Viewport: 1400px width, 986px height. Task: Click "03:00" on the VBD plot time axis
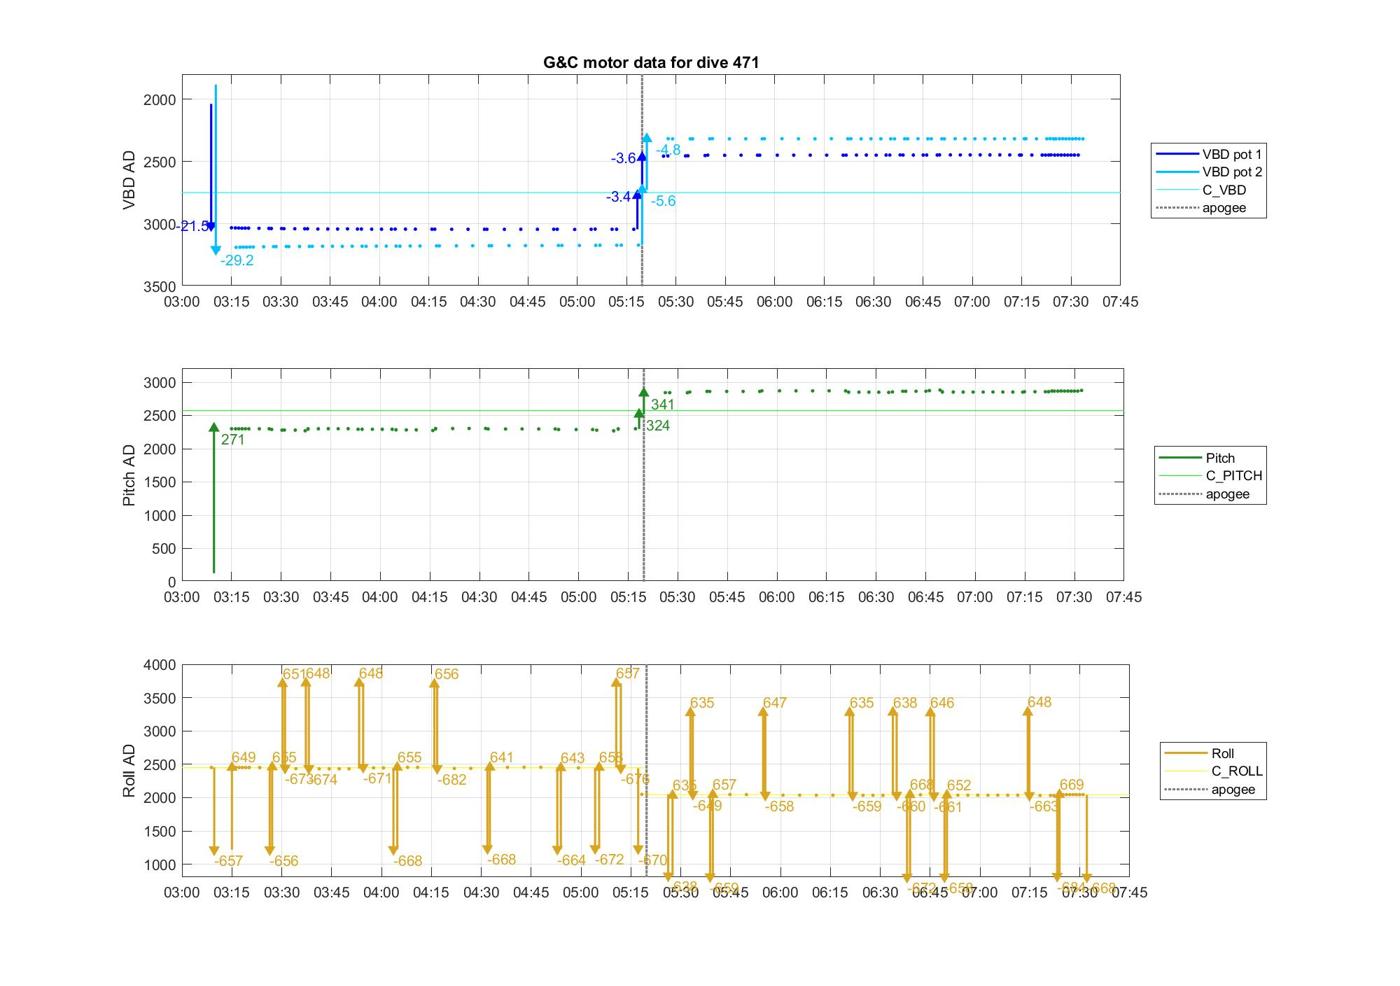pos(182,302)
